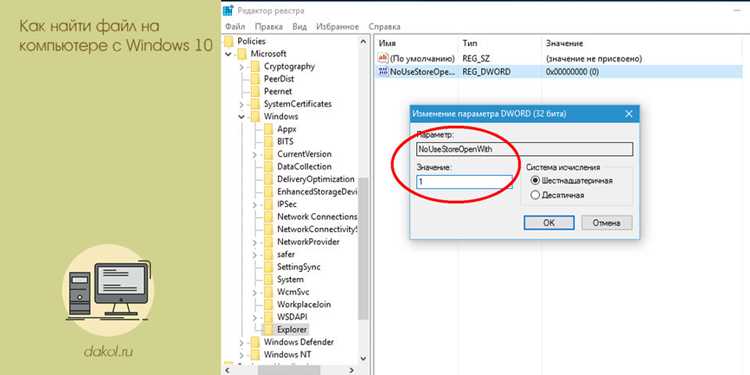Click the SystemCertificates folder icon

(x=256, y=104)
